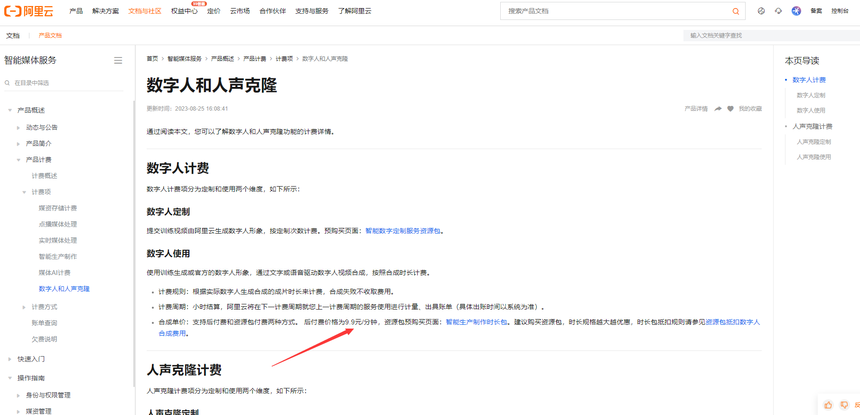The image size is (860, 415).
Task: Toggle the sidebar hamburger menu icon
Action: pyautogui.click(x=118, y=60)
